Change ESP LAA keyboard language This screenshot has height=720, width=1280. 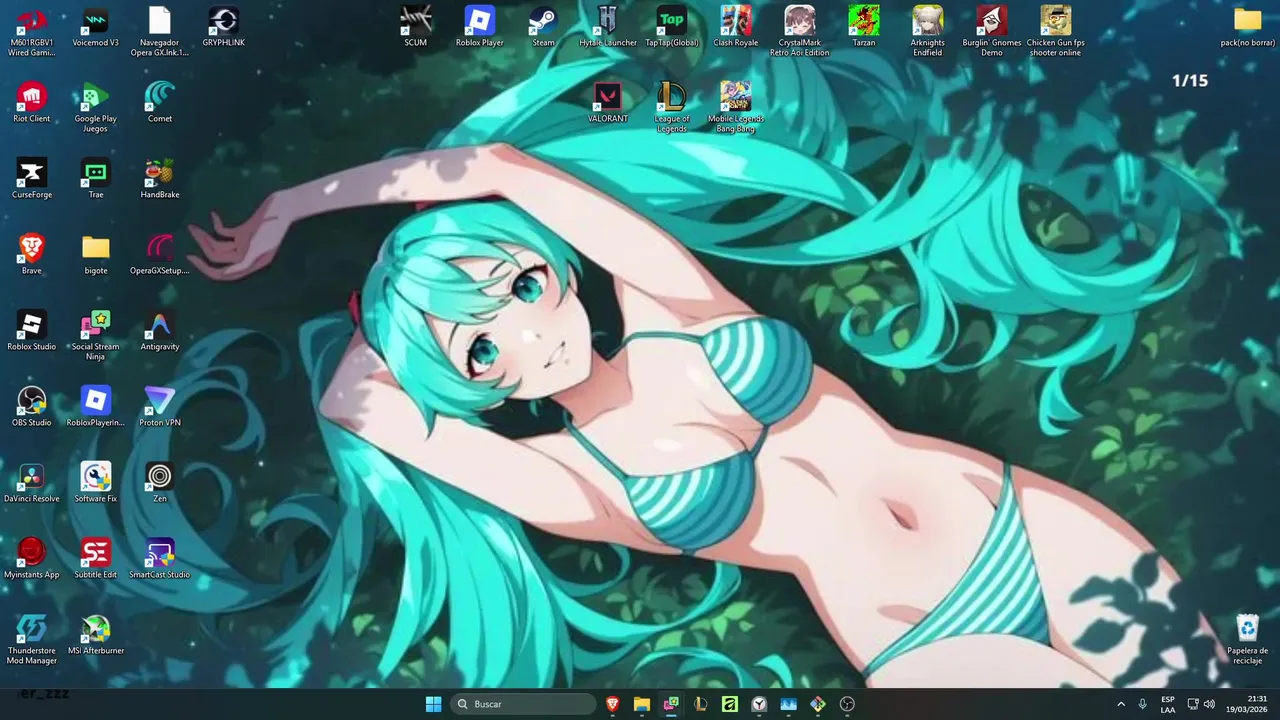coord(1168,704)
